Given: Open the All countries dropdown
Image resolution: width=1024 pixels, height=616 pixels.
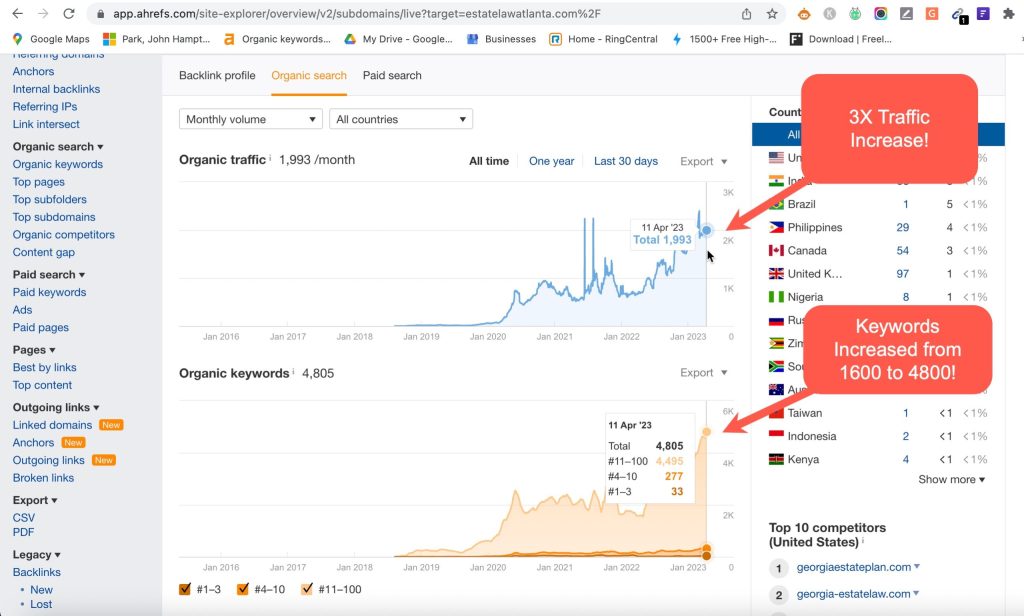Looking at the screenshot, I should 400,119.
